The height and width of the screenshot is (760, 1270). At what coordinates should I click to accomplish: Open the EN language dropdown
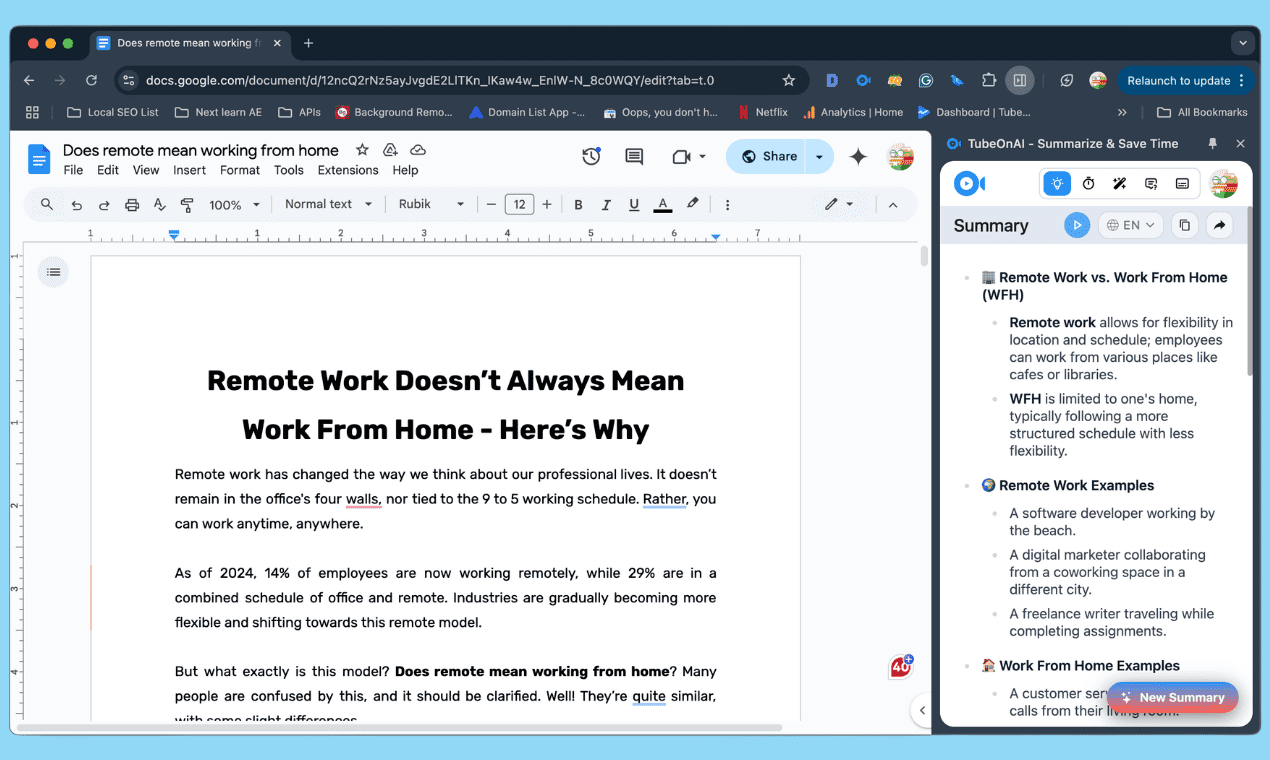click(1131, 225)
